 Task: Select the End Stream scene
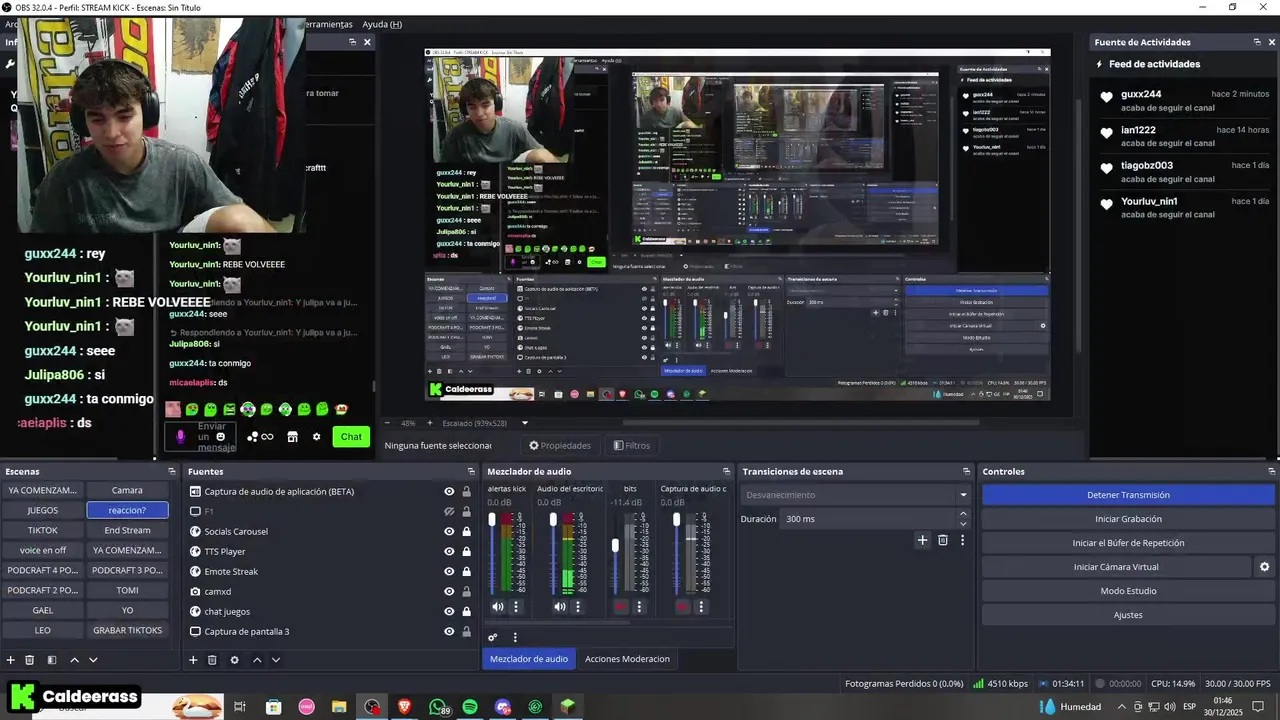(x=127, y=530)
